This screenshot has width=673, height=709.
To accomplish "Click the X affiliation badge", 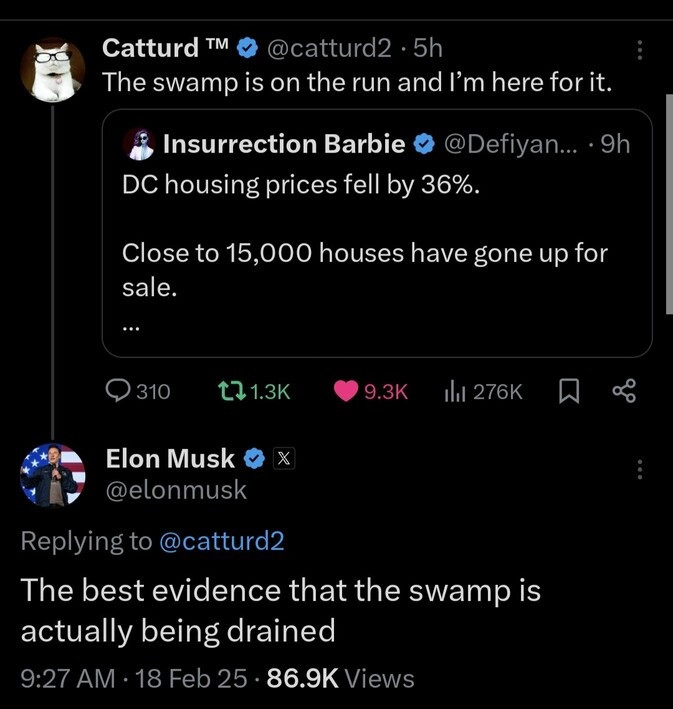I will (x=282, y=459).
